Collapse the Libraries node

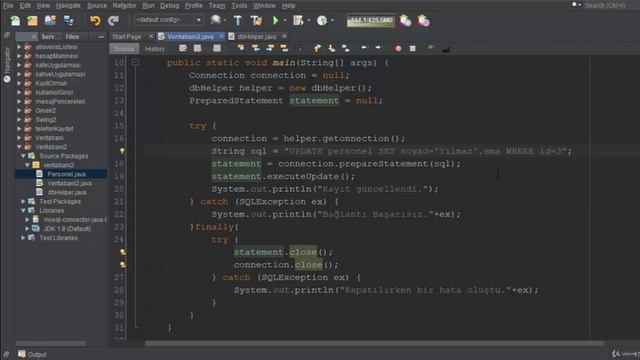(23, 211)
